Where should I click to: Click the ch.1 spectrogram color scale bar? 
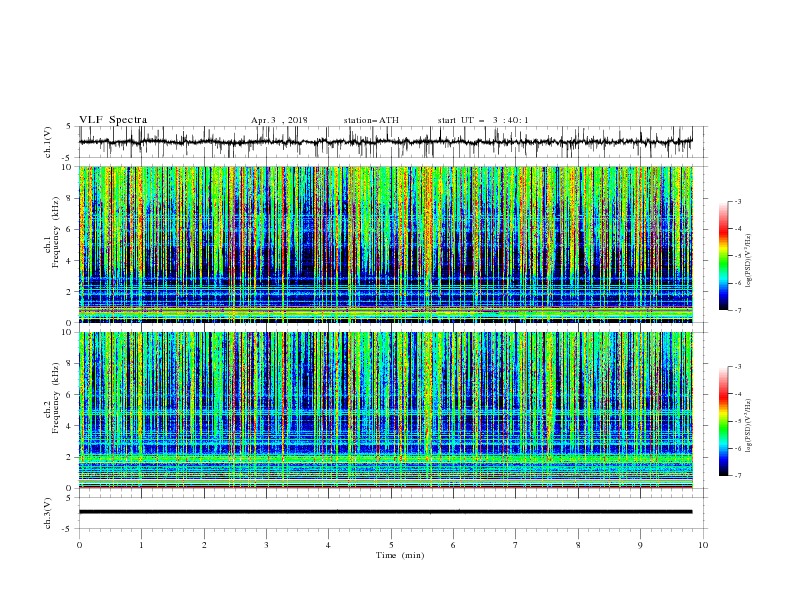click(723, 256)
